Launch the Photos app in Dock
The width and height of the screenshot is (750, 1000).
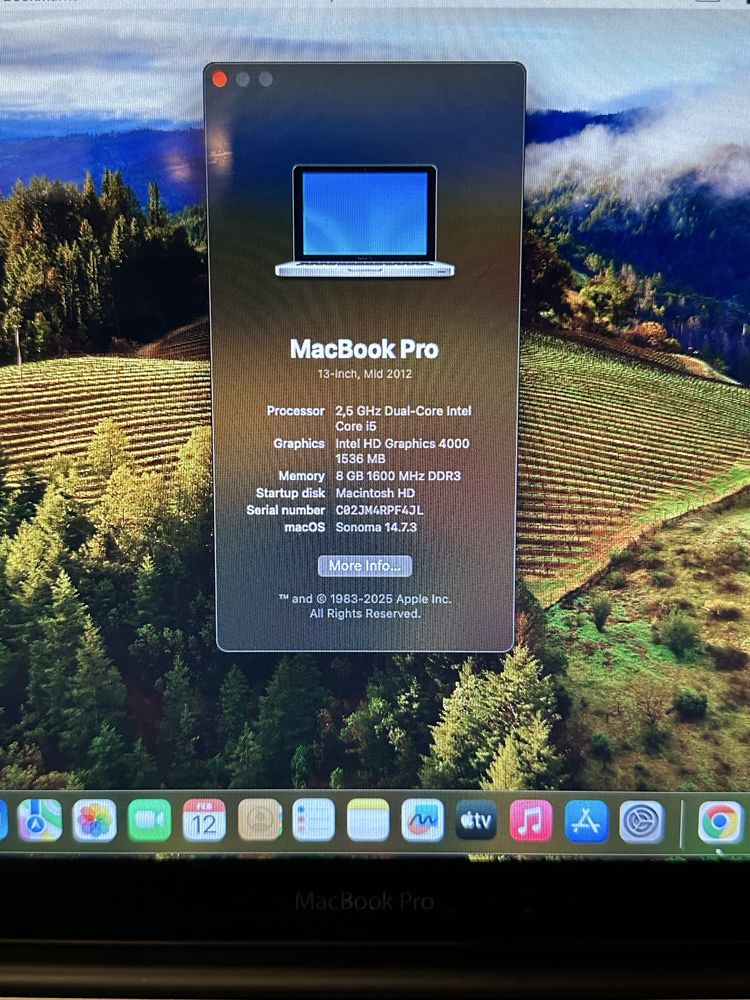[x=94, y=820]
